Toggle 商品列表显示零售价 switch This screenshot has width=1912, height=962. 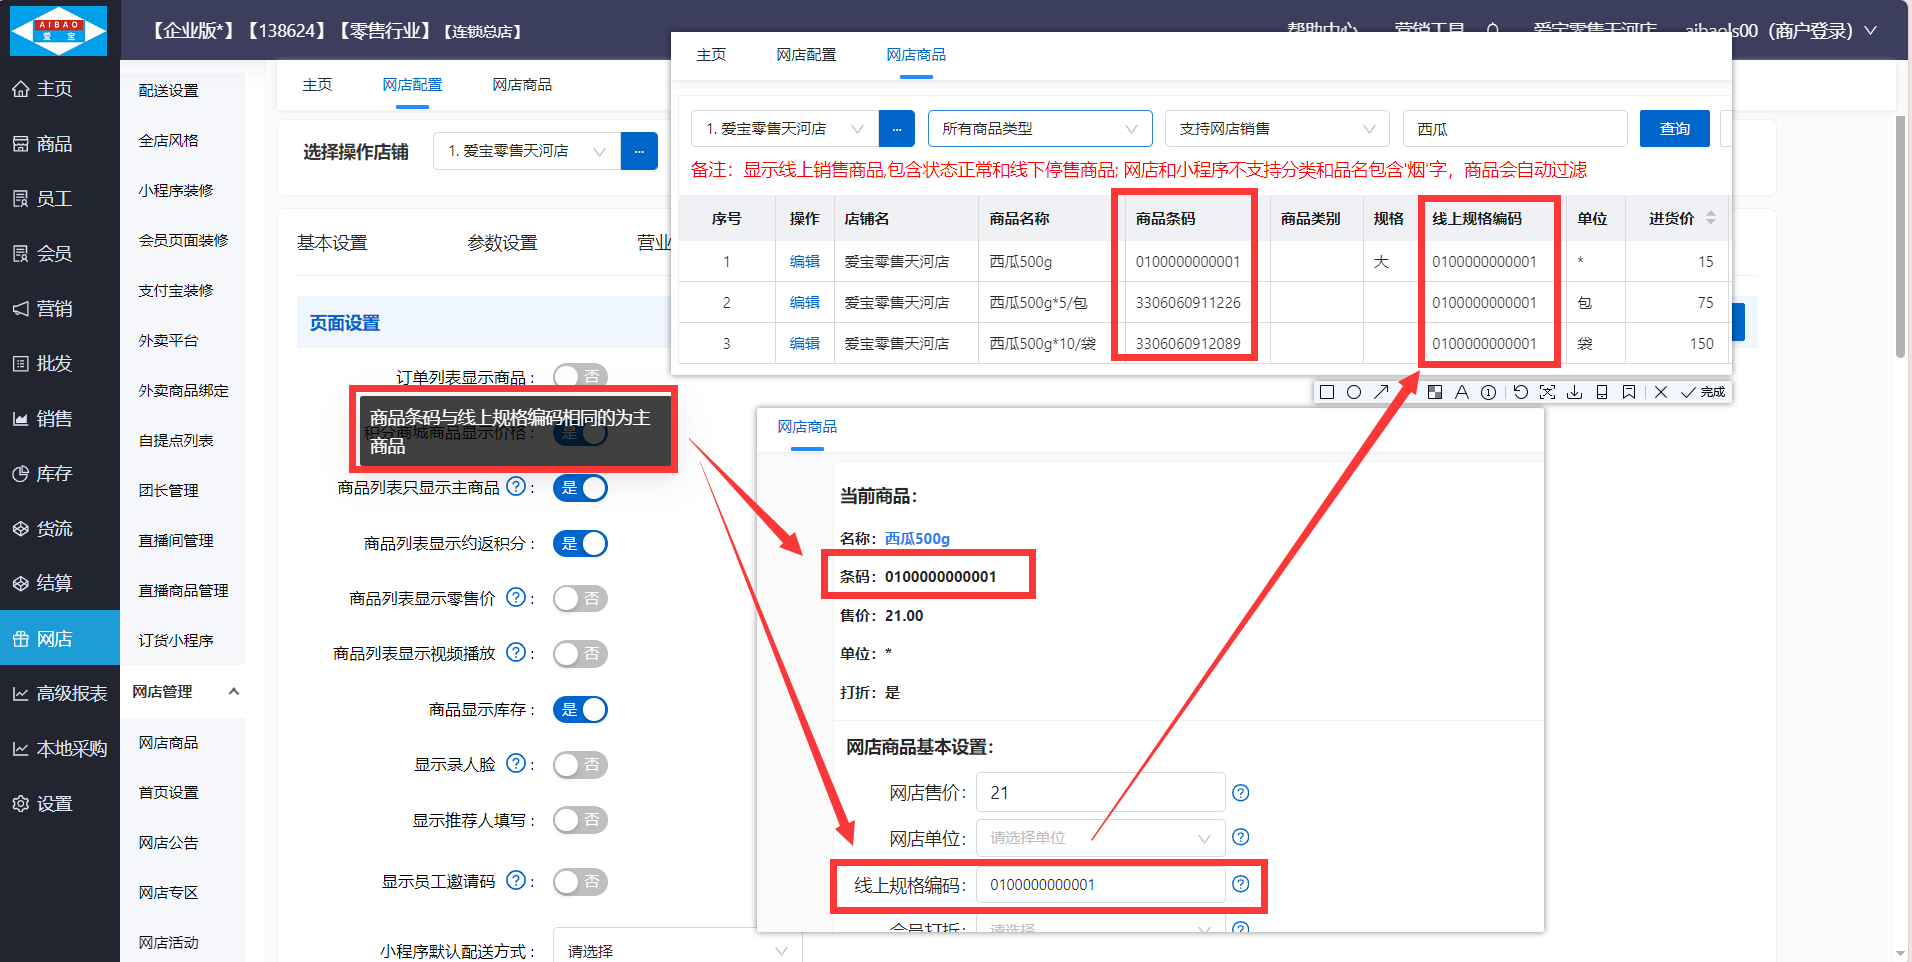pos(580,598)
